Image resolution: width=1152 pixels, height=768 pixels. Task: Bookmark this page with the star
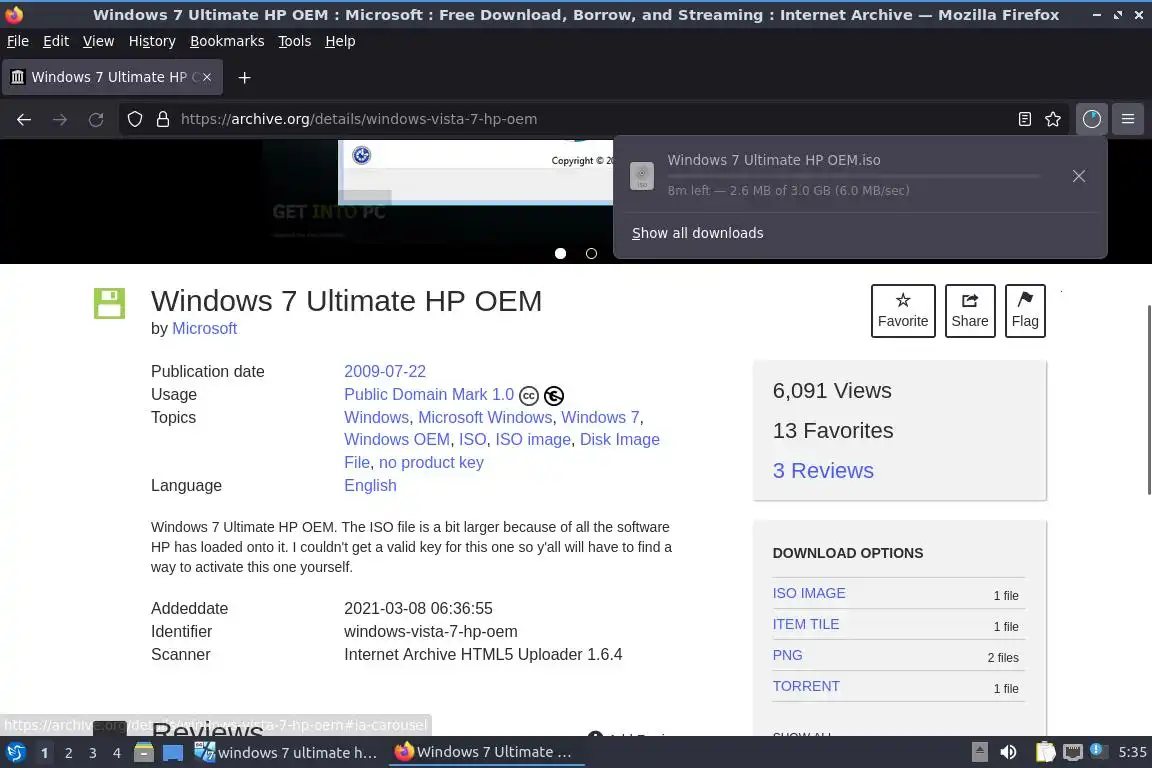point(1053,119)
